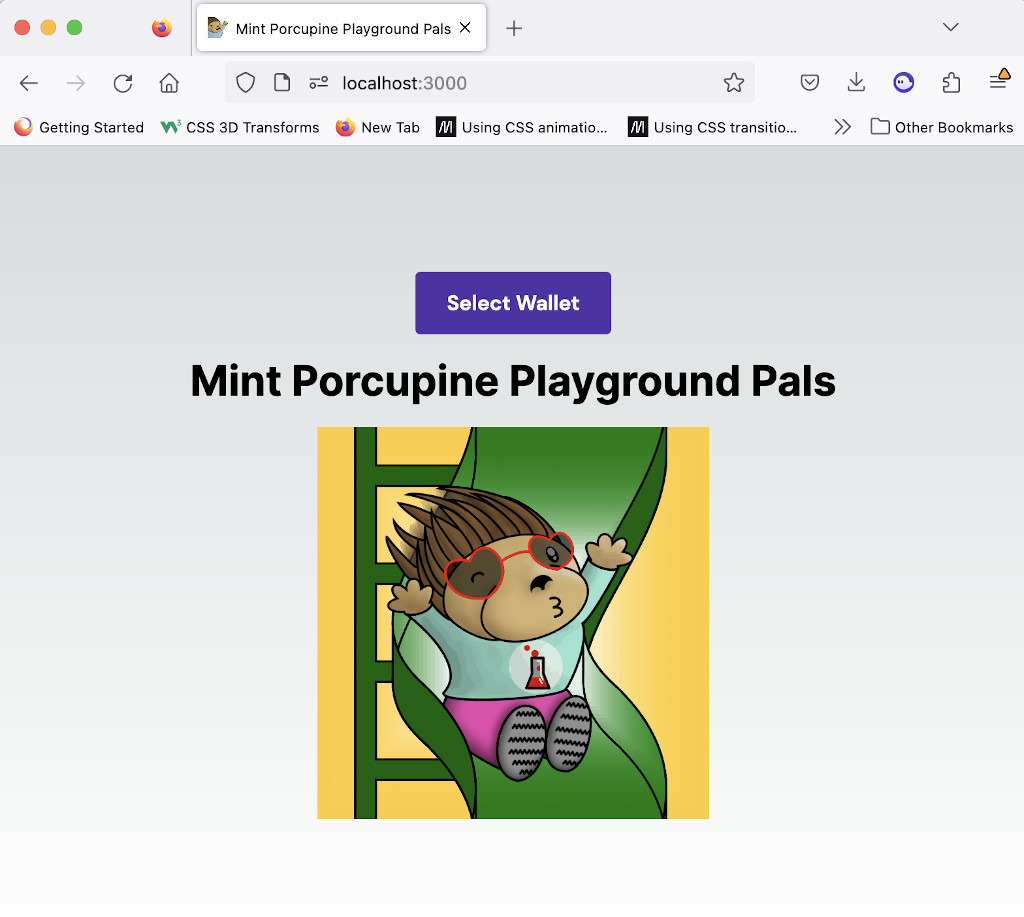Reload the current page
Image resolution: width=1024 pixels, height=917 pixels.
coord(123,83)
